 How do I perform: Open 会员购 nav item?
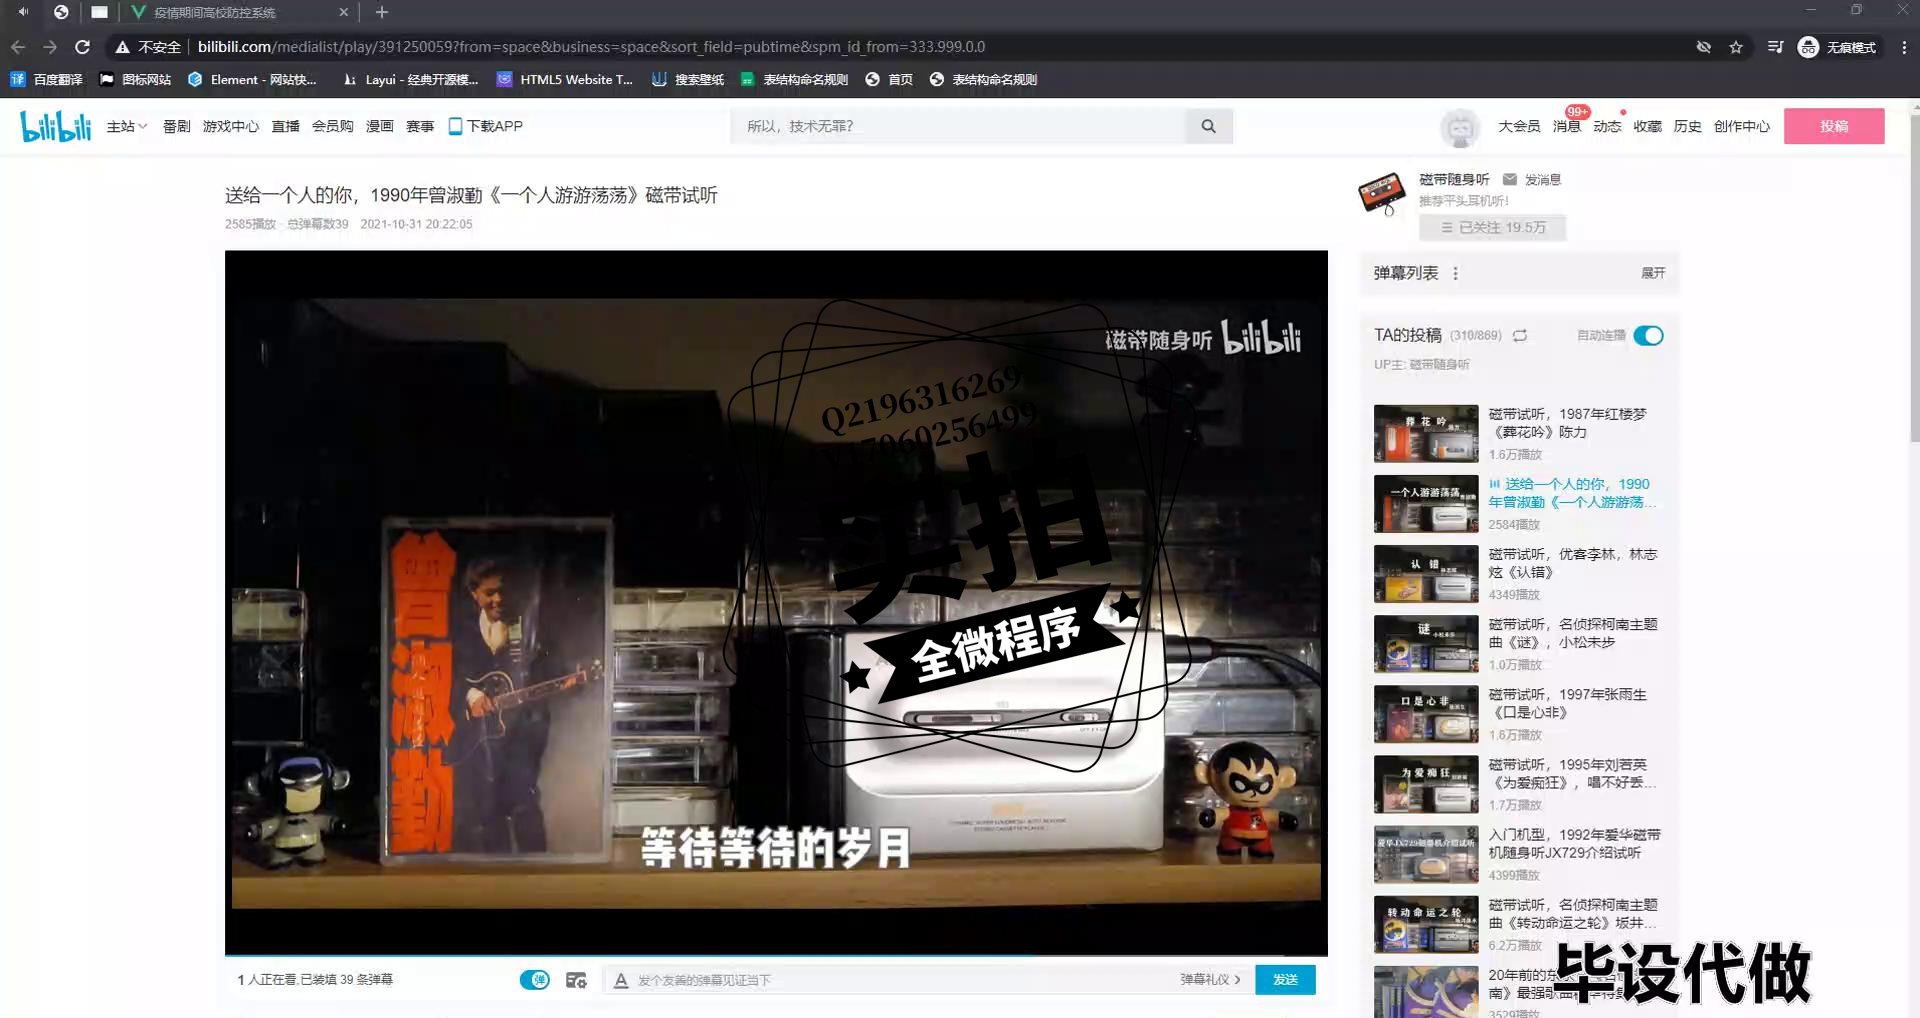(333, 126)
